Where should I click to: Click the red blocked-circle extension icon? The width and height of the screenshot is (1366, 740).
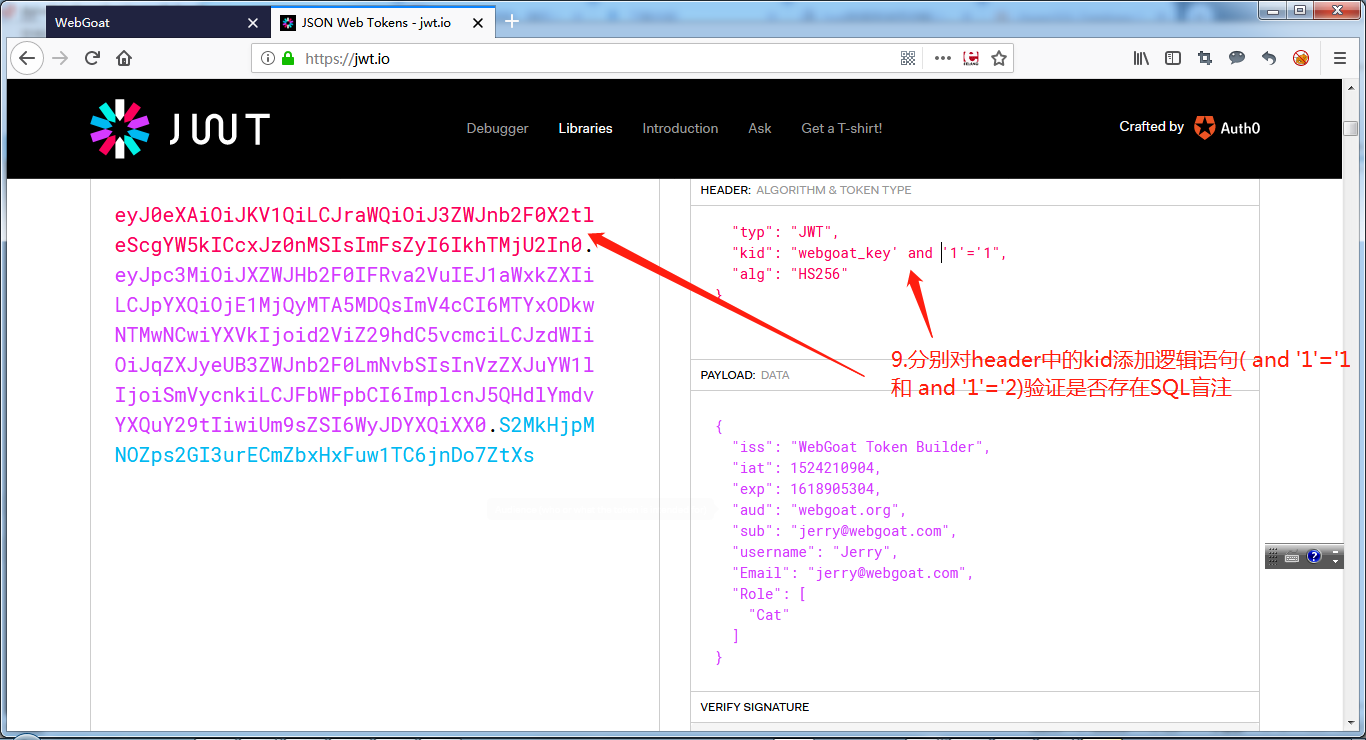[x=1301, y=58]
